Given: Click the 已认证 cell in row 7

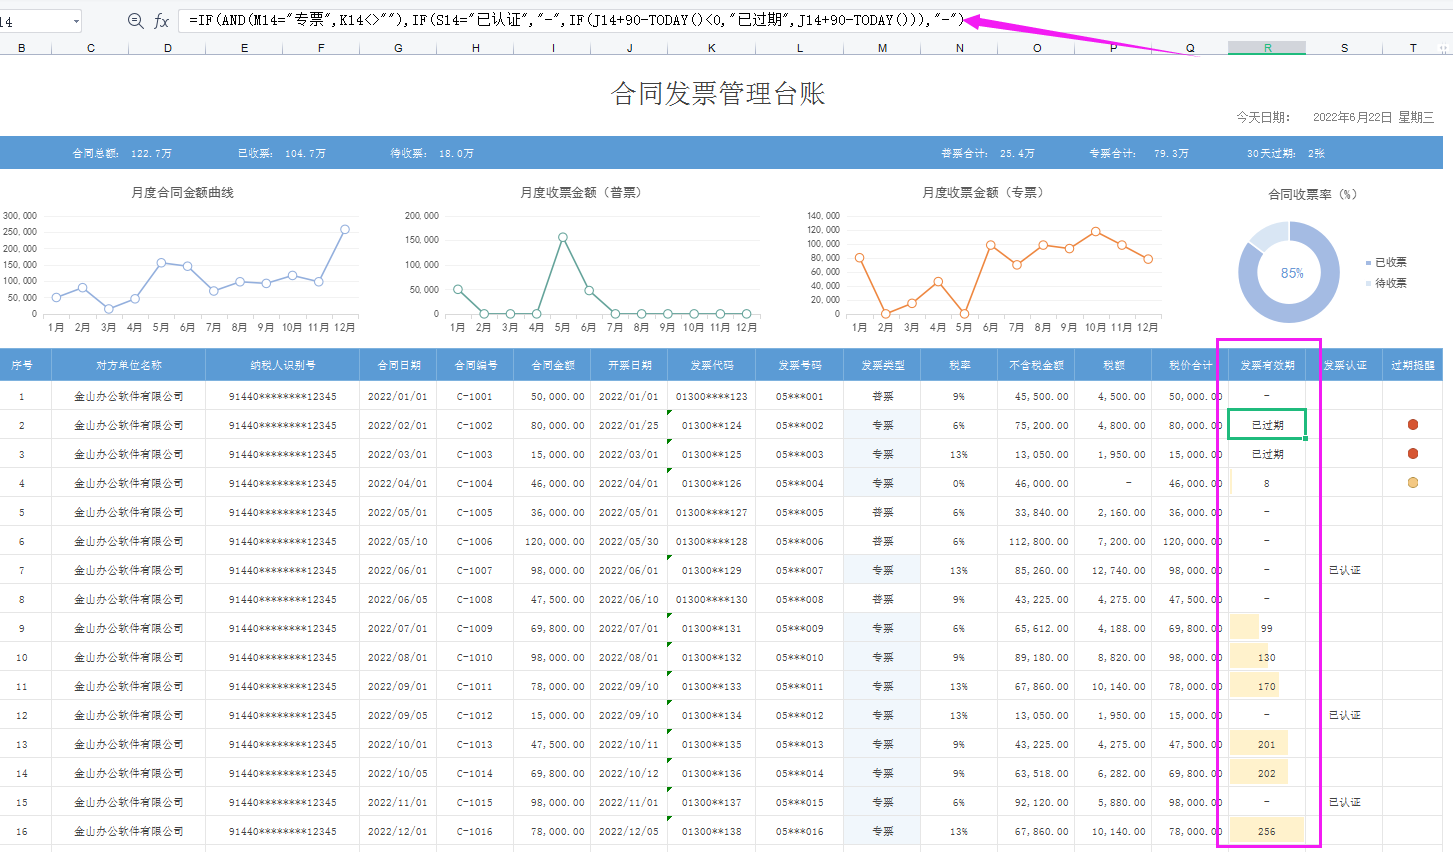Looking at the screenshot, I should click(x=1345, y=569).
